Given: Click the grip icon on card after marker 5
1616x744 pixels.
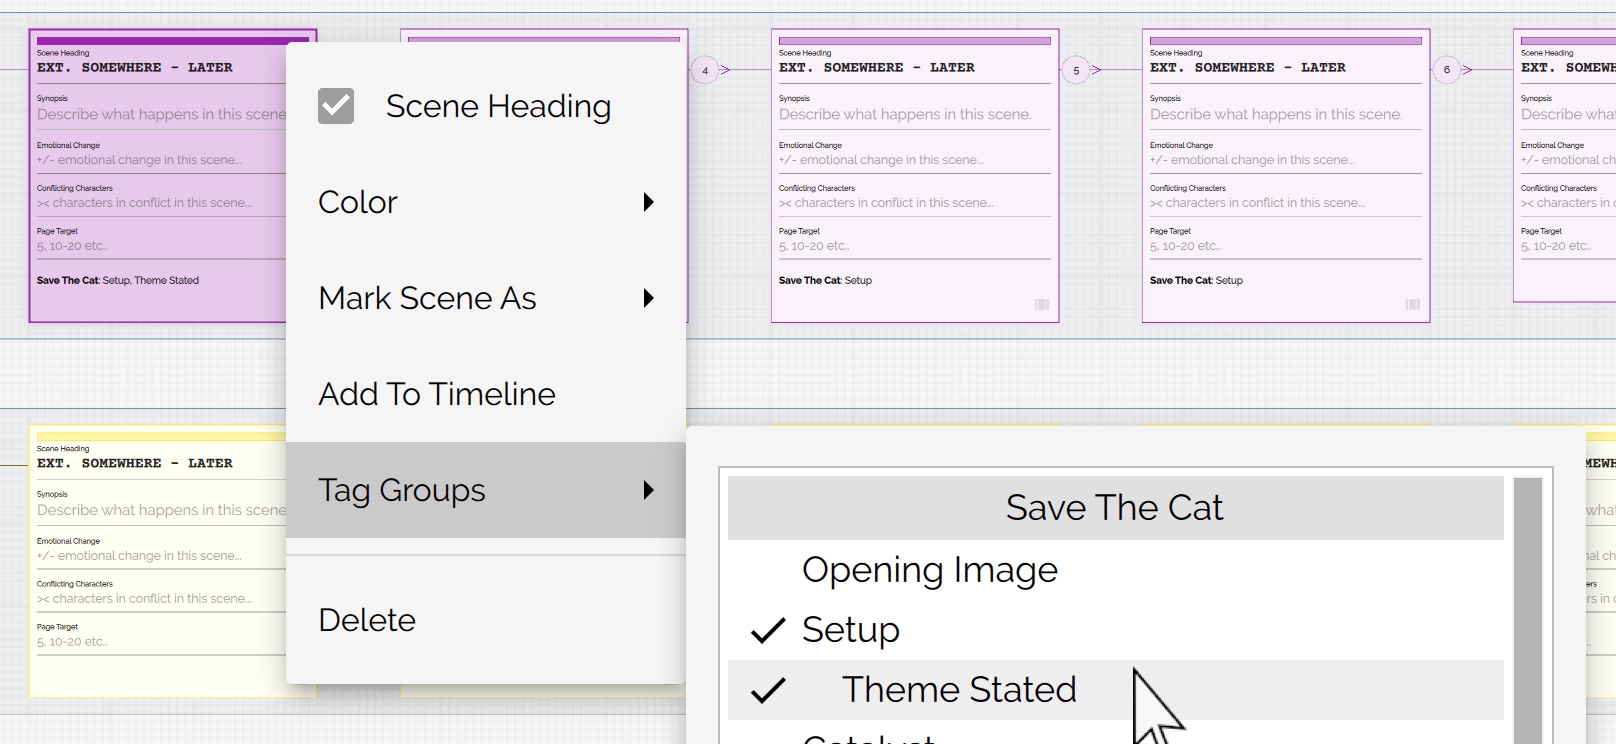Looking at the screenshot, I should (x=1413, y=304).
